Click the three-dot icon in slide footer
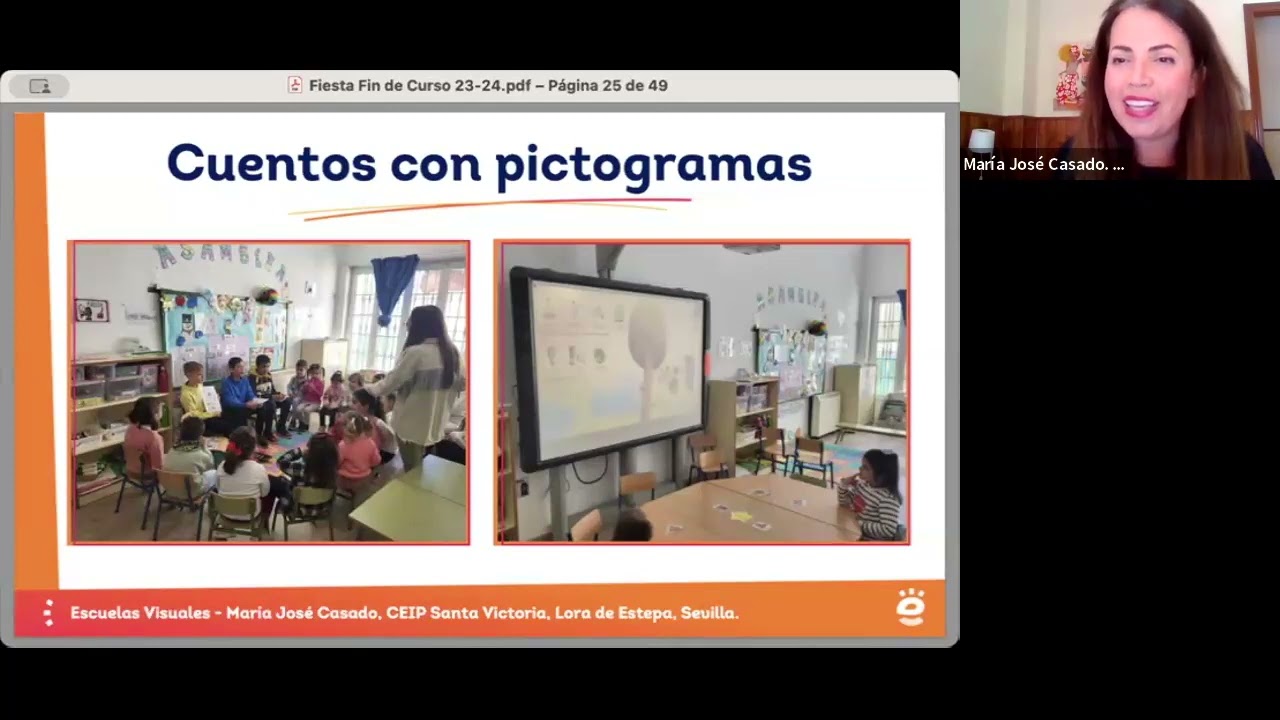1280x720 pixels. pos(48,613)
